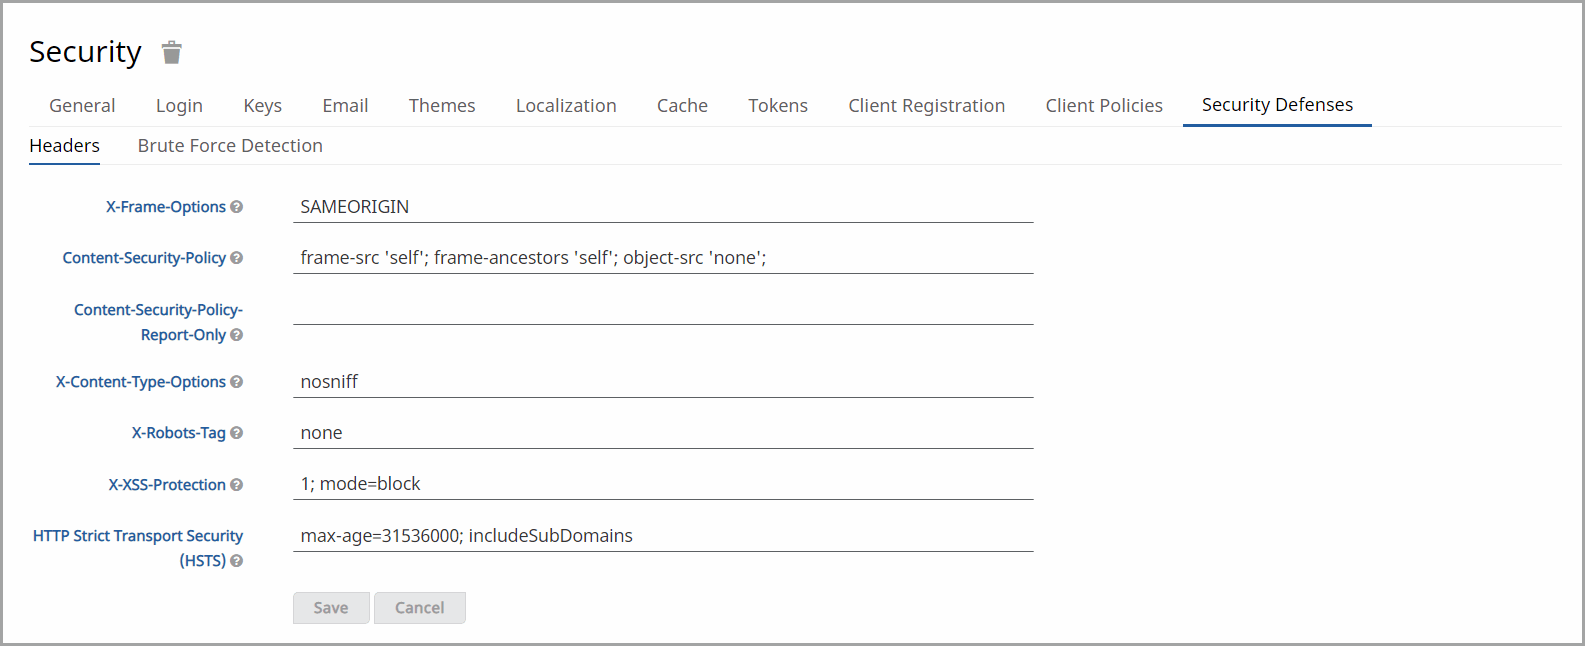Switch to the Brute Force Detection tab
The height and width of the screenshot is (646, 1585).
(230, 146)
